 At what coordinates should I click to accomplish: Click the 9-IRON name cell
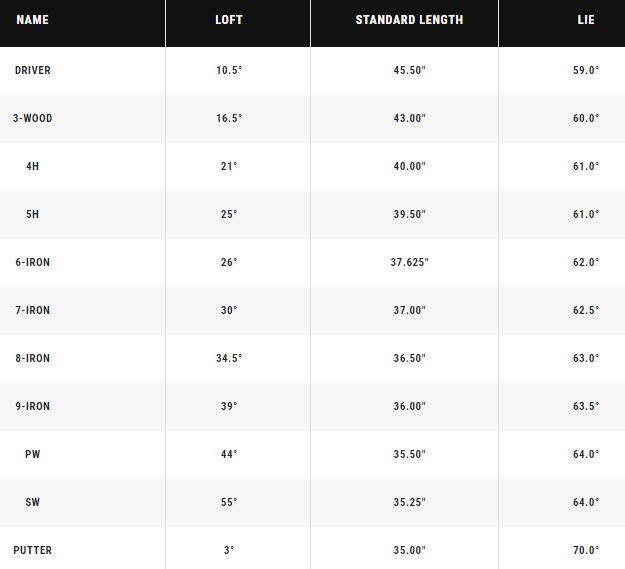point(33,406)
